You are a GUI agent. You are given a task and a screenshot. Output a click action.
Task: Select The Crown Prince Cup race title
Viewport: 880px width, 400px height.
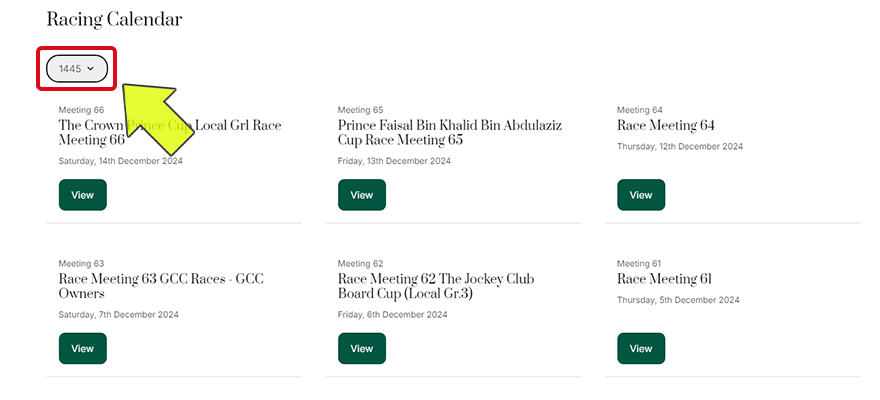[170, 133]
